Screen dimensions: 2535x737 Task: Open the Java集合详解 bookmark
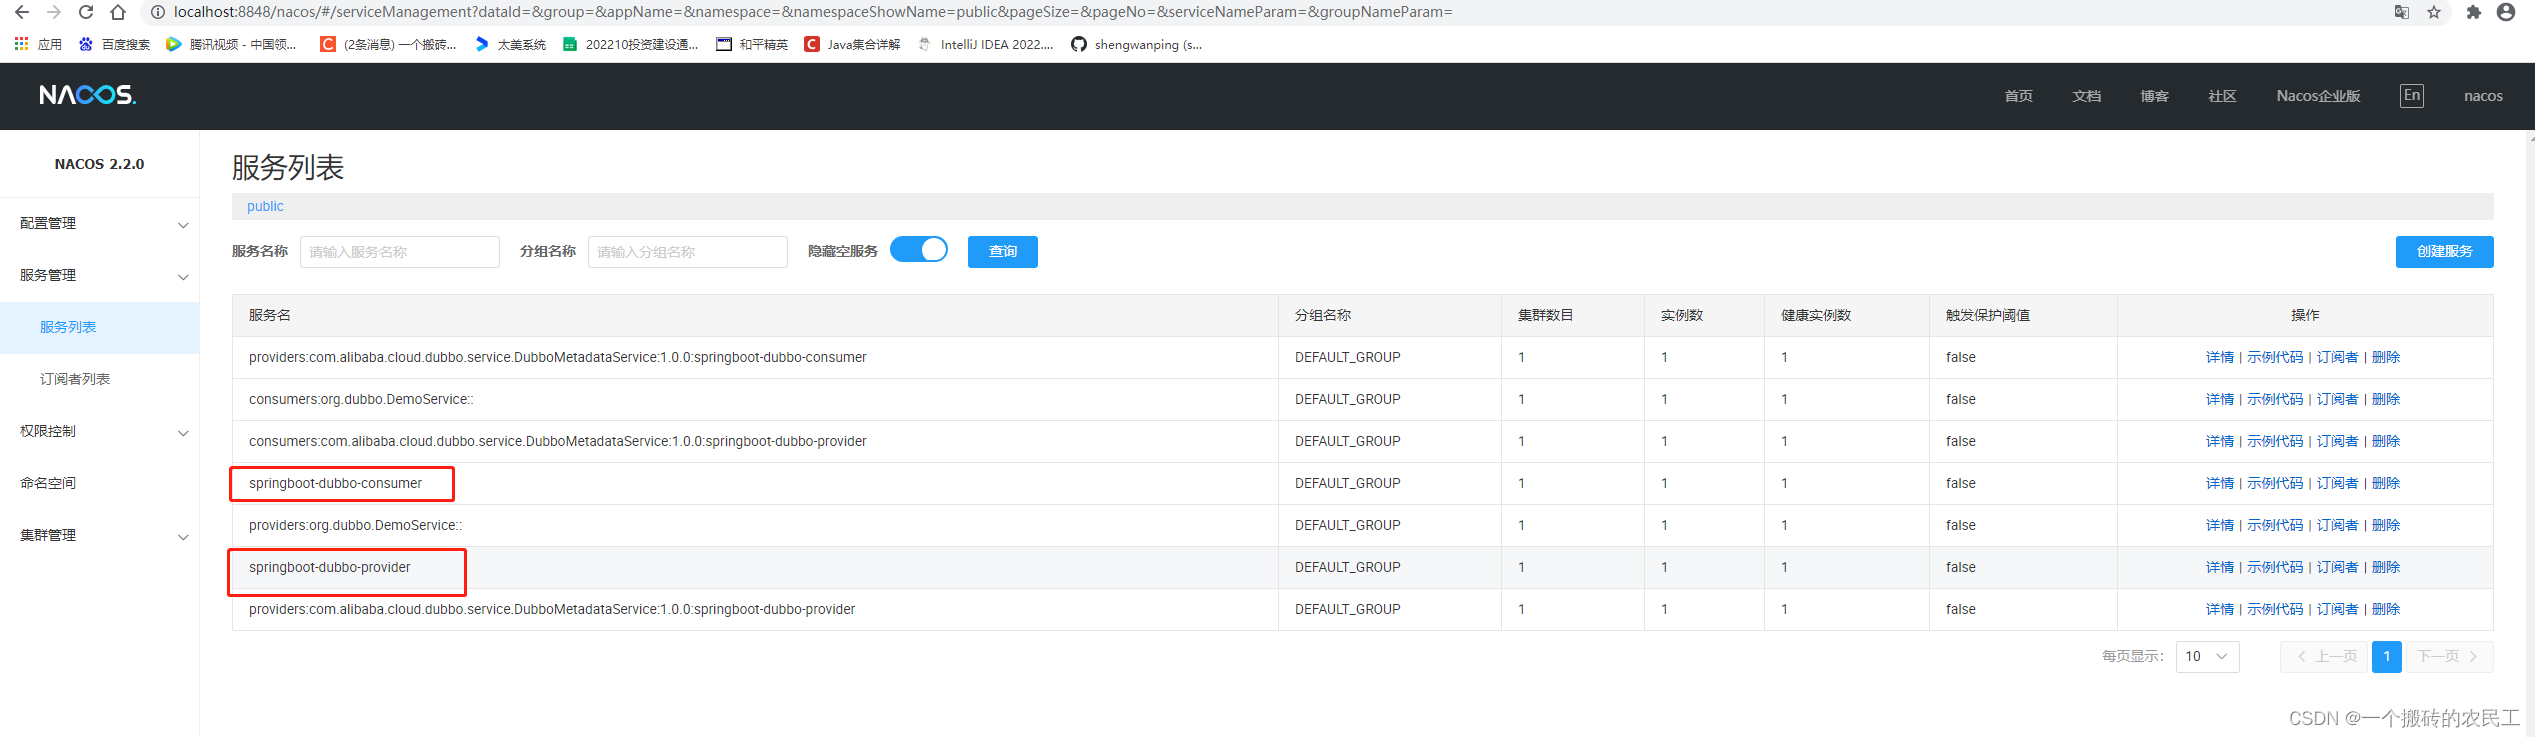coord(852,44)
